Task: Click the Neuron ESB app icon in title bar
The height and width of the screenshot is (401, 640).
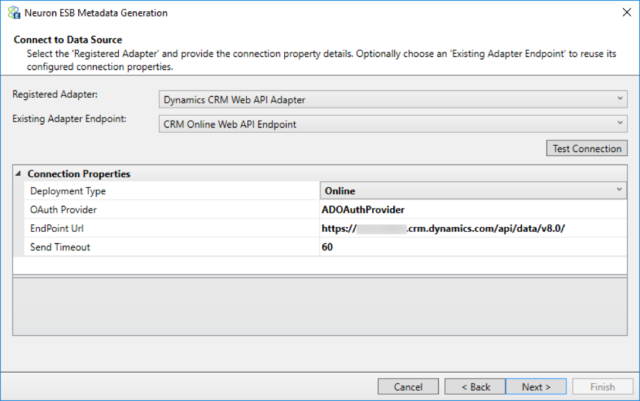Action: point(14,13)
